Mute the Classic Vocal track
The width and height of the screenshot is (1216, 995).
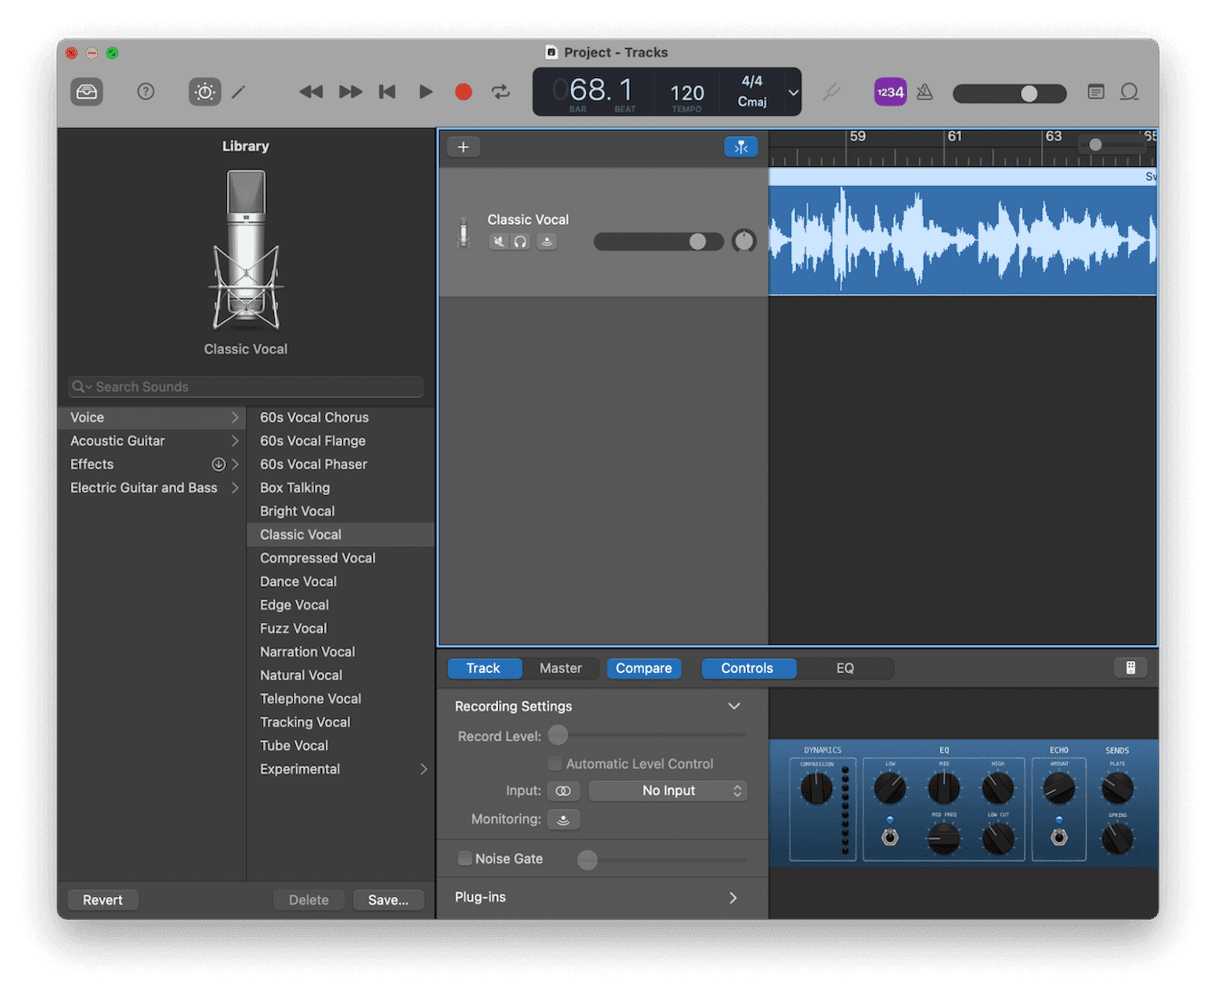point(498,242)
